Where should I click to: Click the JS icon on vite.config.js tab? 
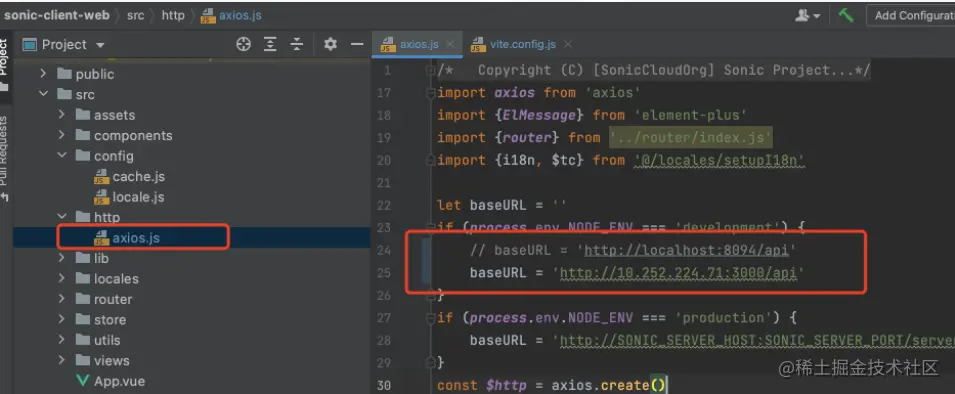point(478,44)
